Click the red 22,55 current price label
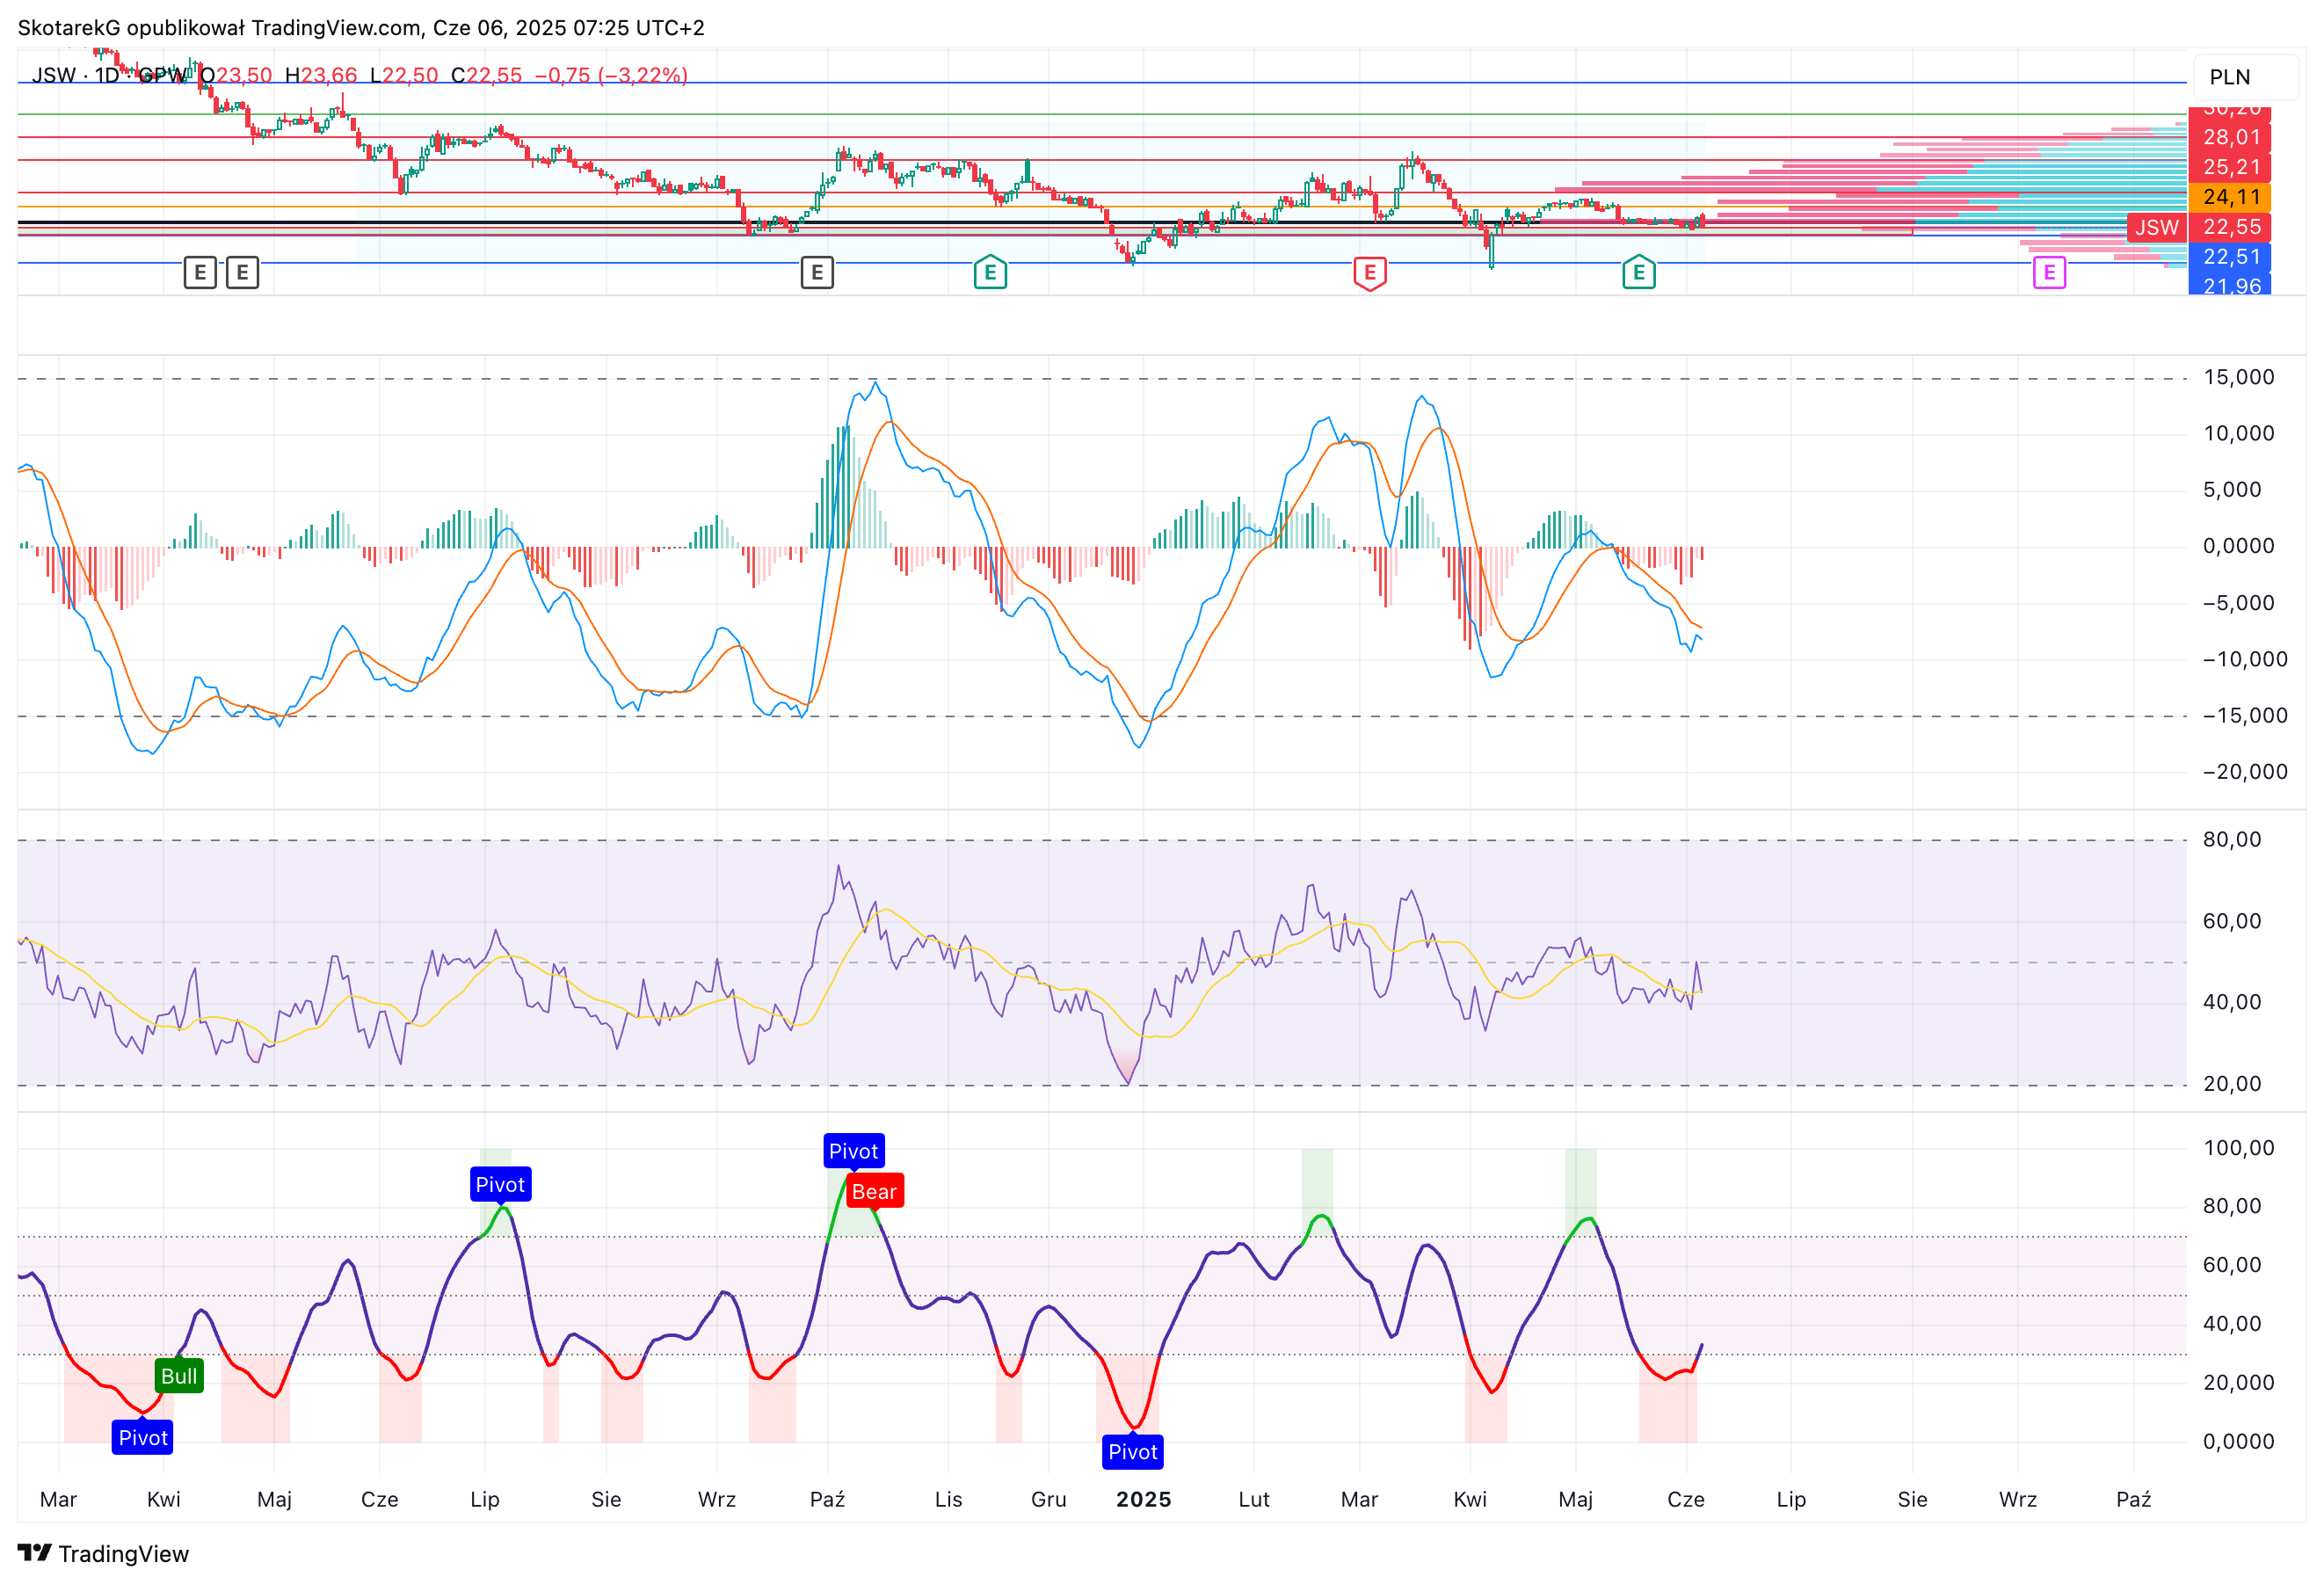 click(x=2230, y=227)
